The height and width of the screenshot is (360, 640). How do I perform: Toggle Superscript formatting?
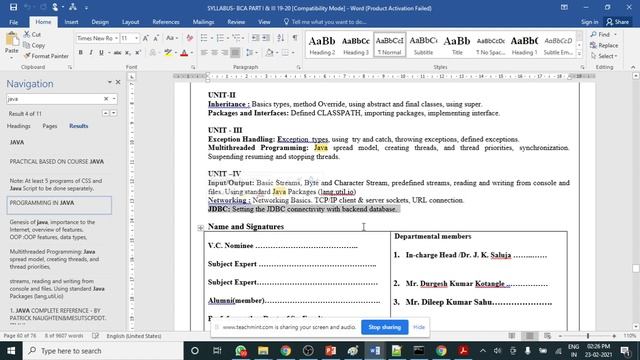(x=138, y=53)
